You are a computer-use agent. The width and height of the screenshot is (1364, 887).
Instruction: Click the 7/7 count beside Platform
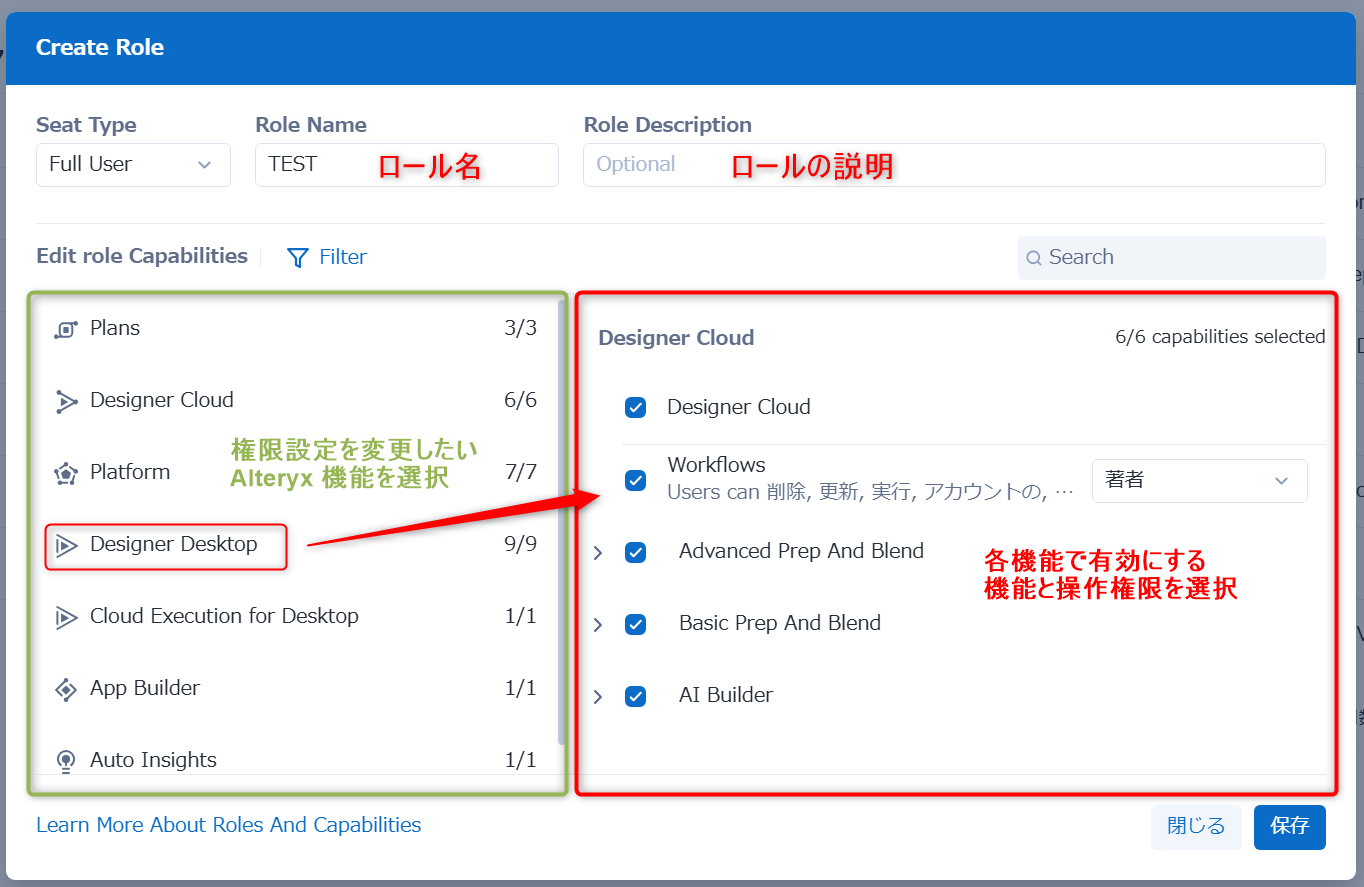(521, 472)
